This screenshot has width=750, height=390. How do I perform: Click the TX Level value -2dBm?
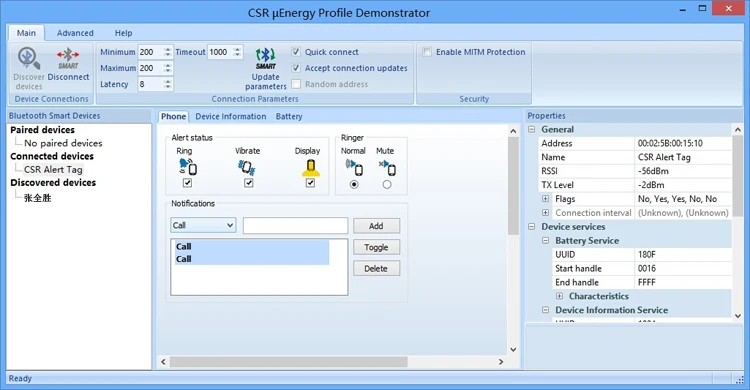tap(651, 185)
